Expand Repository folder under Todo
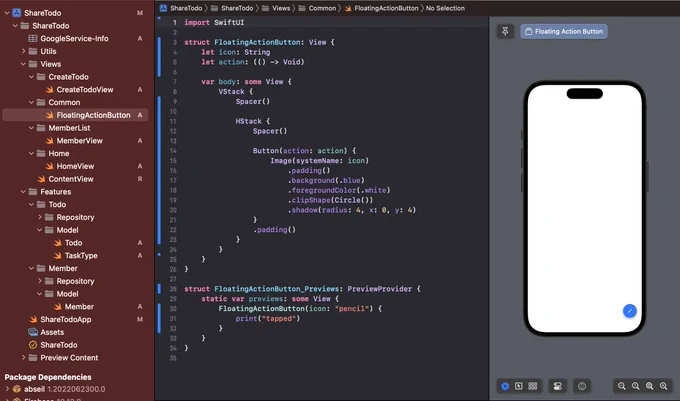The image size is (680, 401). pos(39,217)
